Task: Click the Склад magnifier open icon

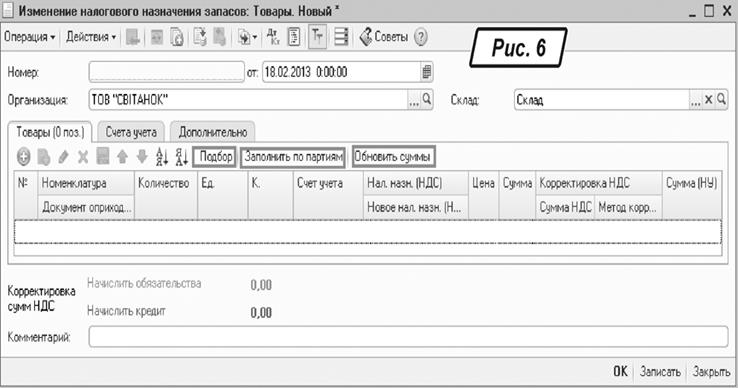Action: coord(722,100)
